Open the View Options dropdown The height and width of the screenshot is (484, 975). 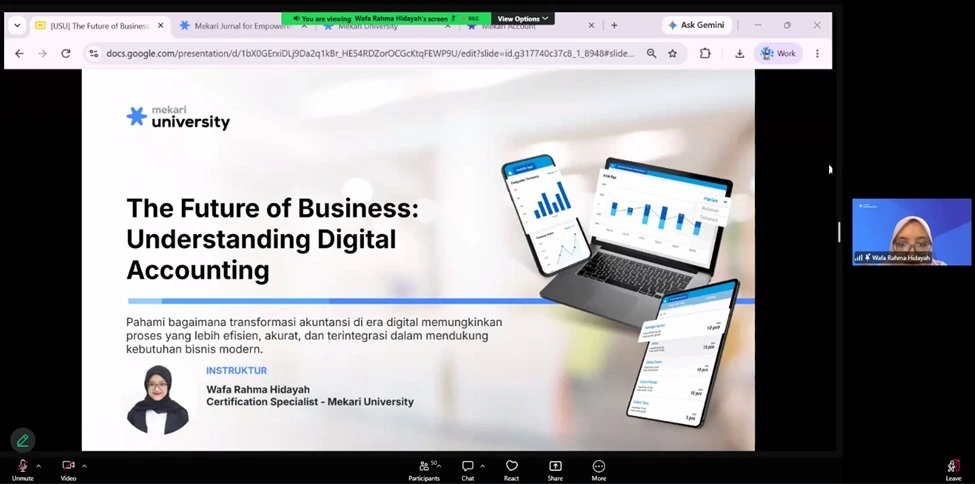[x=522, y=19]
